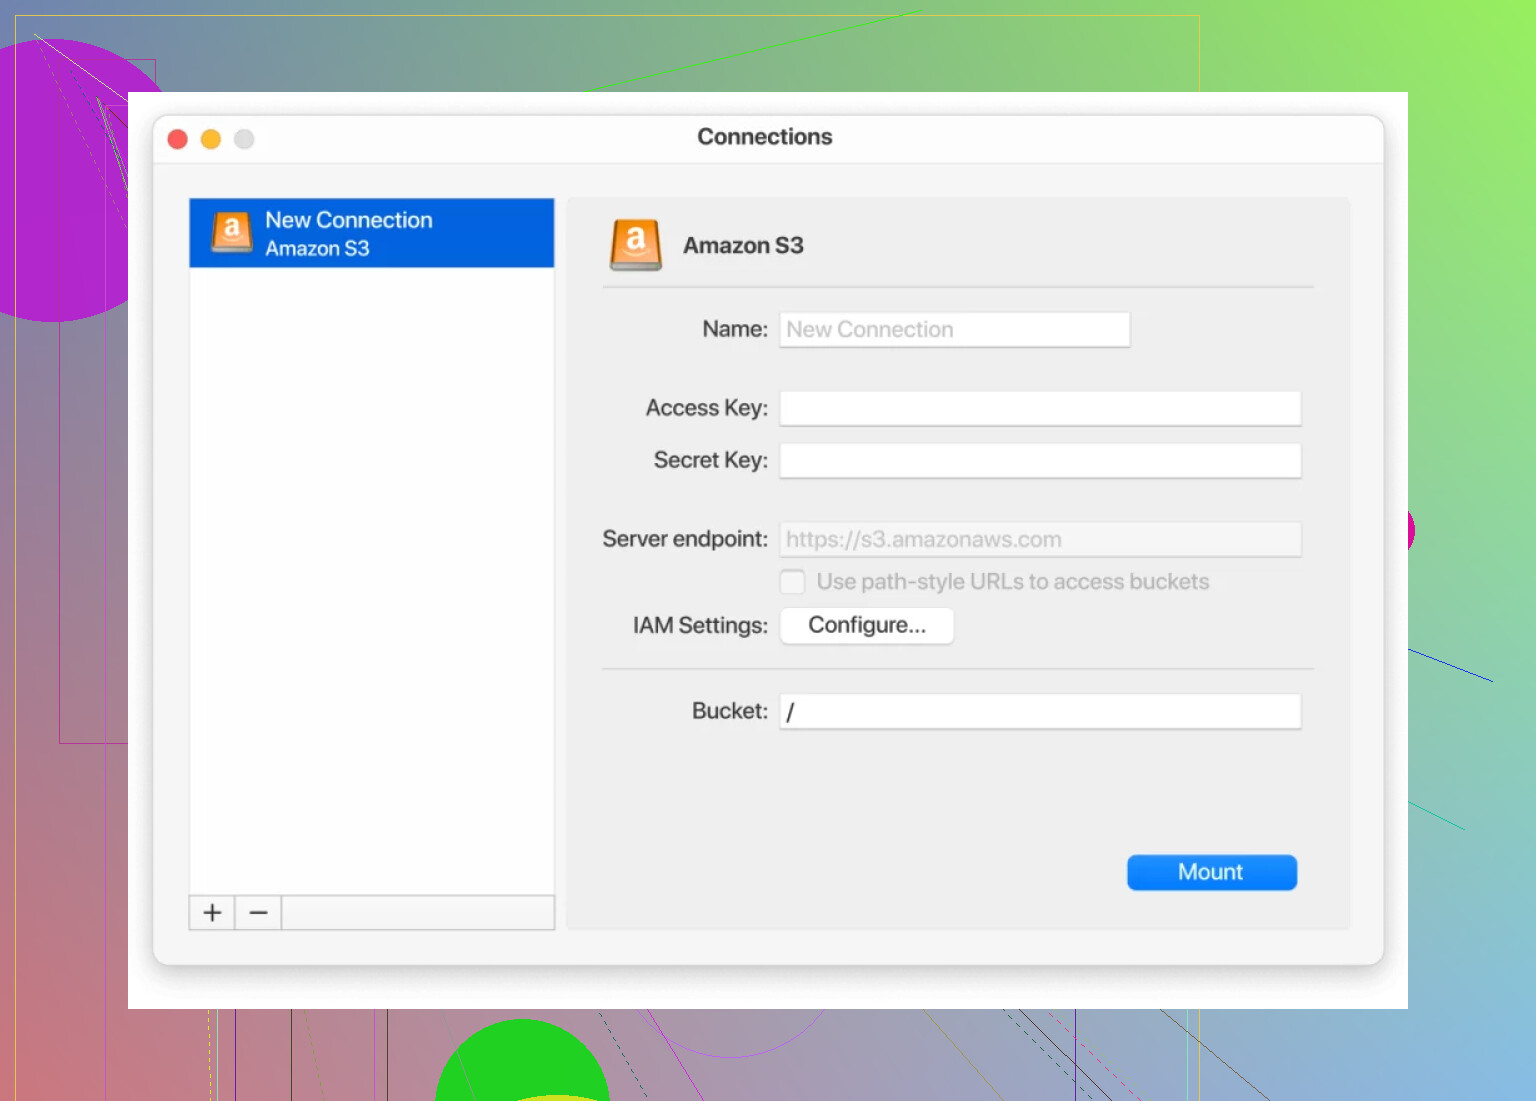Open IAM Settings Configure dialog
The width and height of the screenshot is (1536, 1101).
[x=867, y=626]
